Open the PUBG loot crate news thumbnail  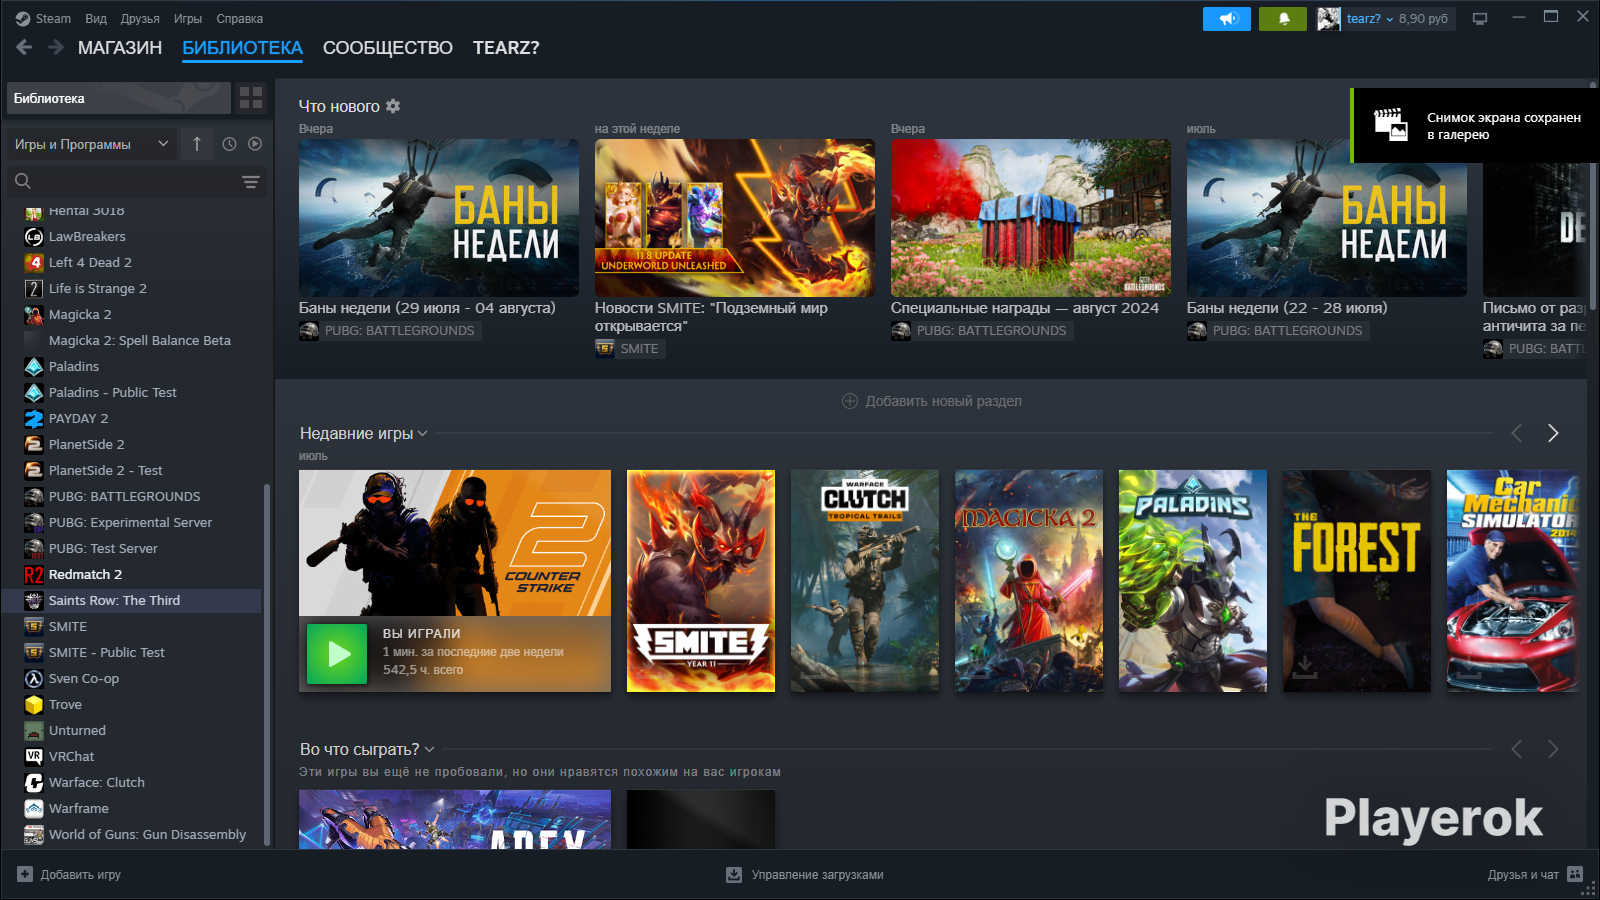[x=1031, y=218]
